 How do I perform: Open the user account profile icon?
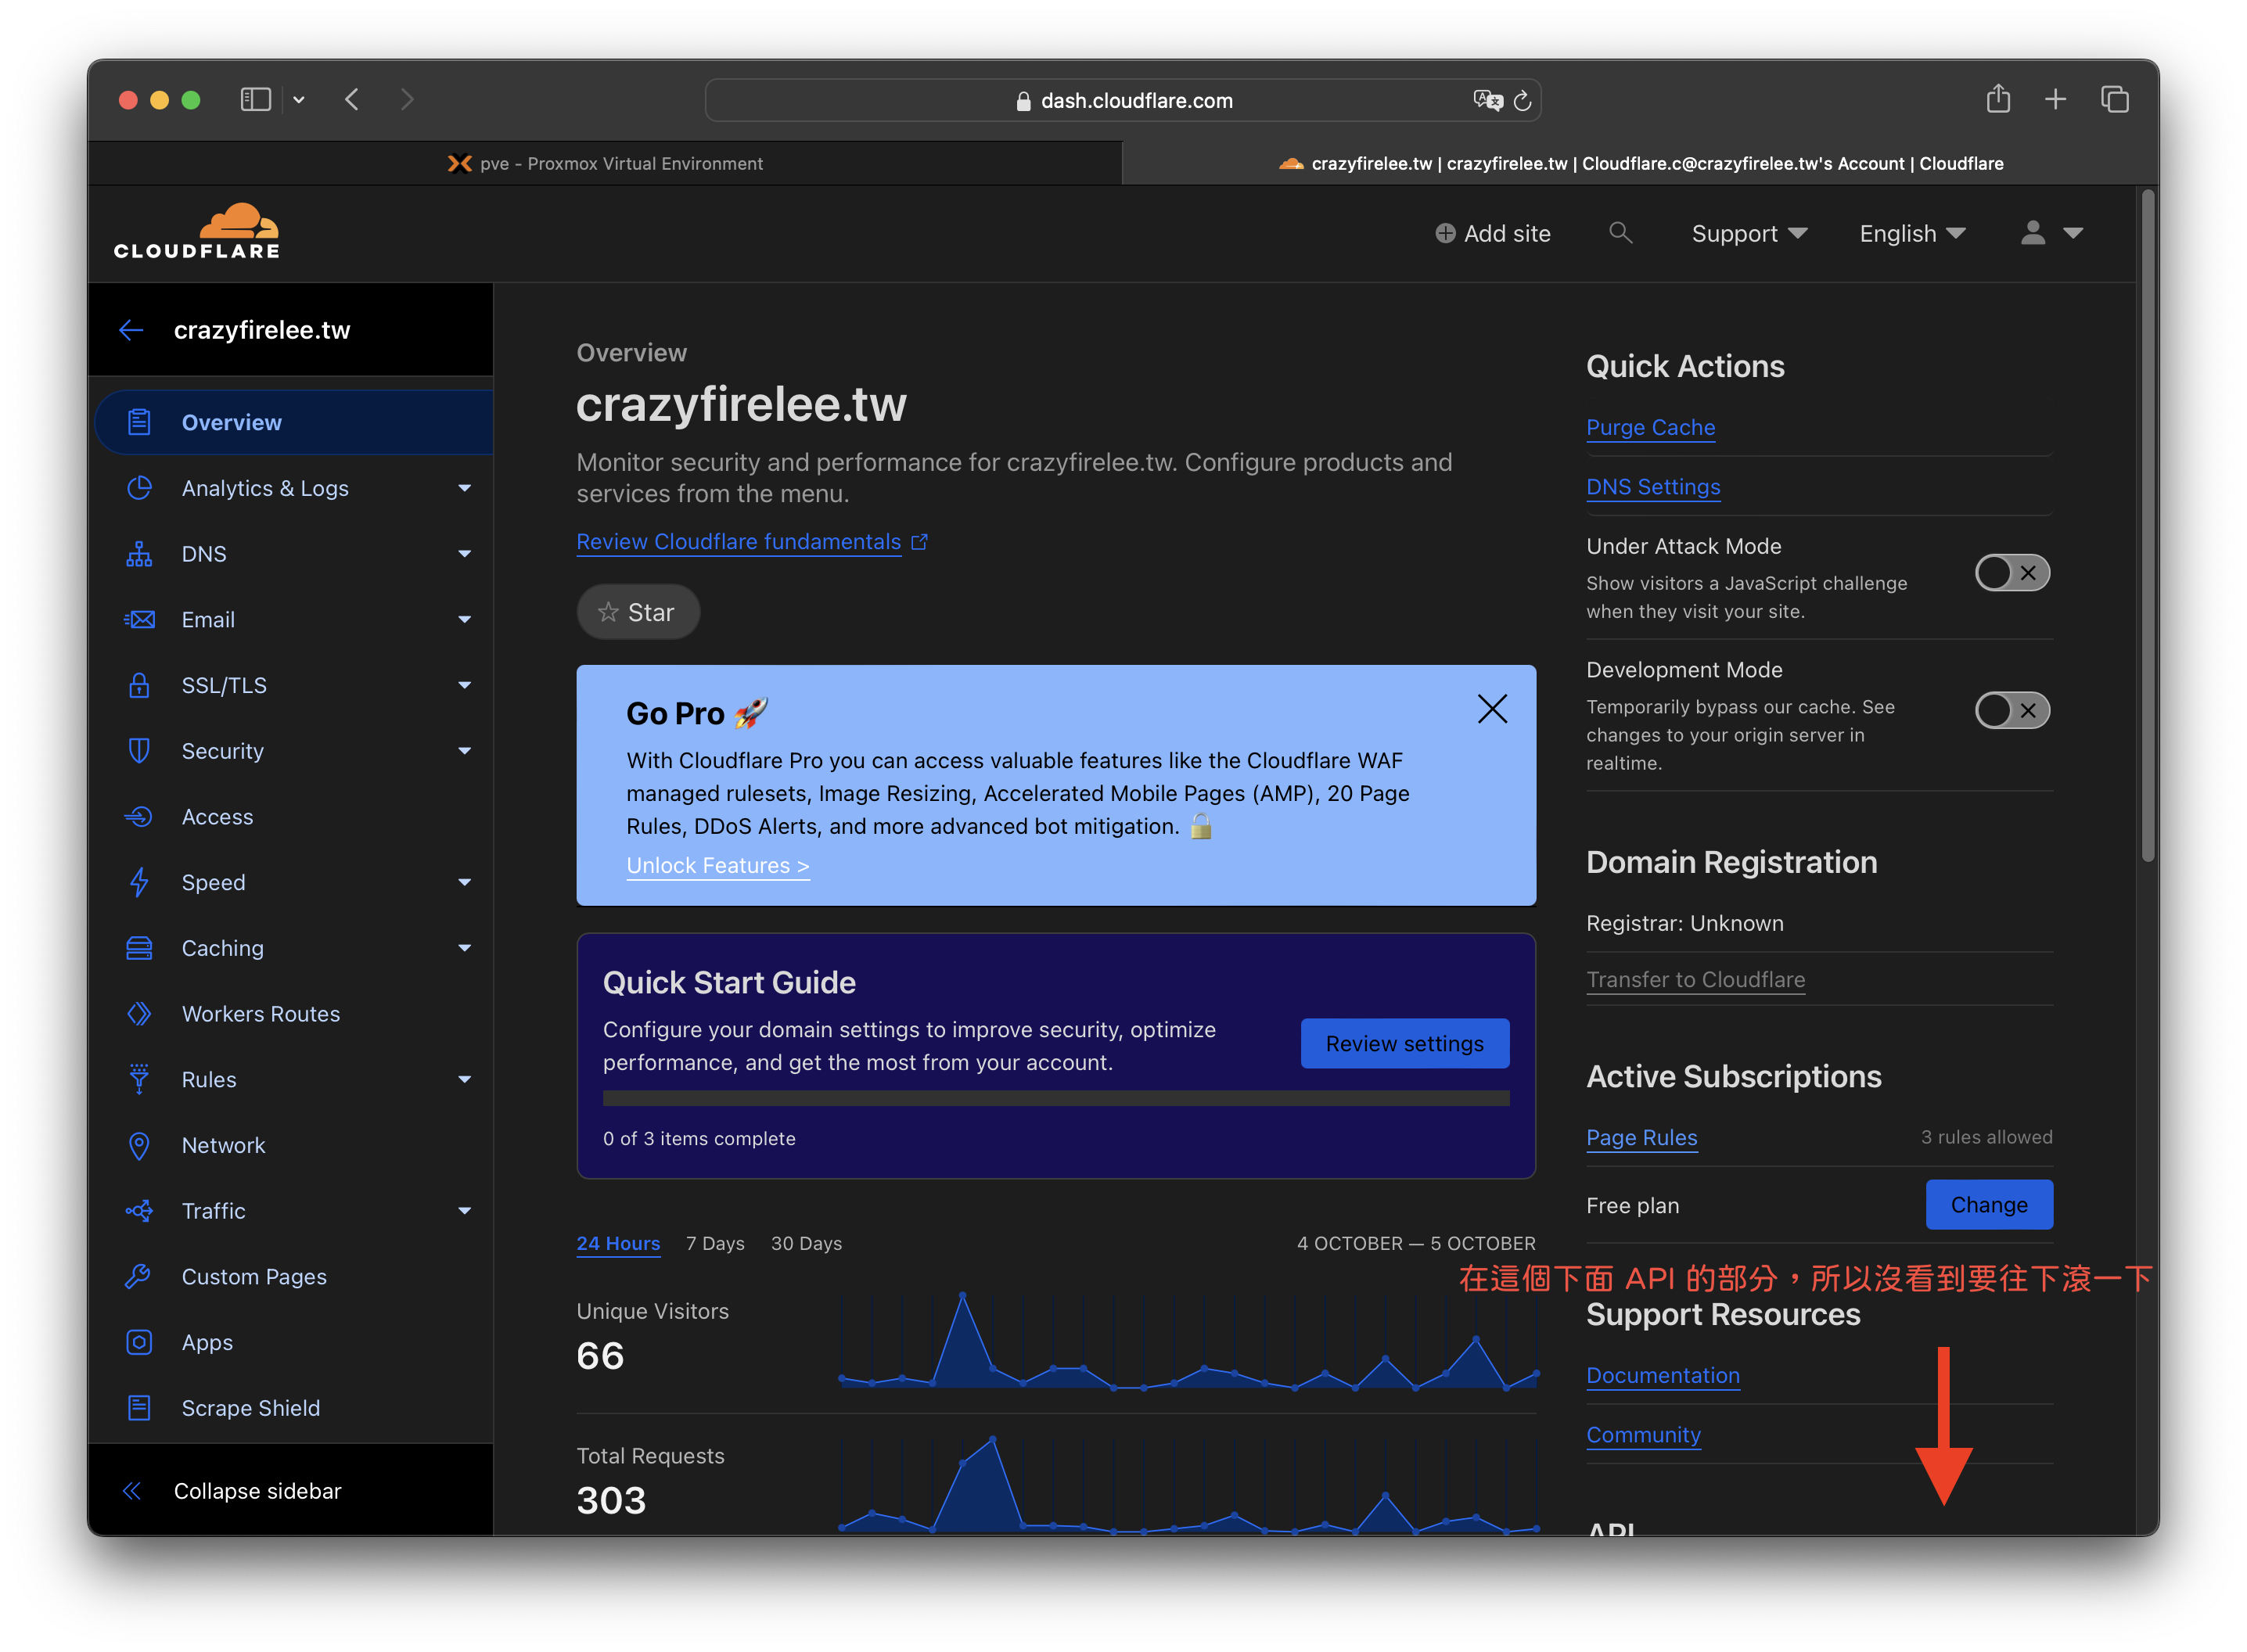pyautogui.click(x=2032, y=233)
